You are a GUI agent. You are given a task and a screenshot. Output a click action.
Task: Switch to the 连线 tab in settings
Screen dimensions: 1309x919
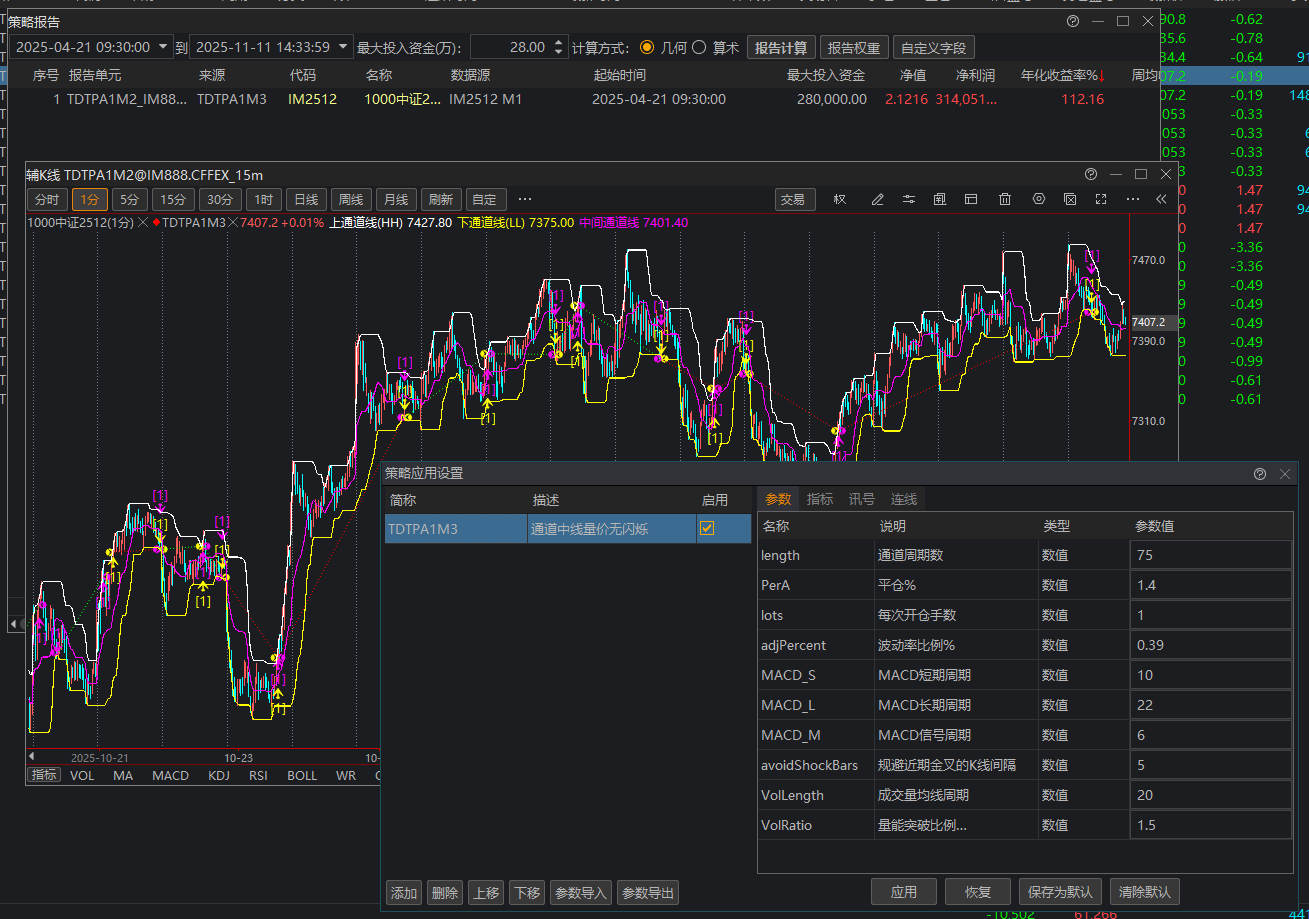904,499
